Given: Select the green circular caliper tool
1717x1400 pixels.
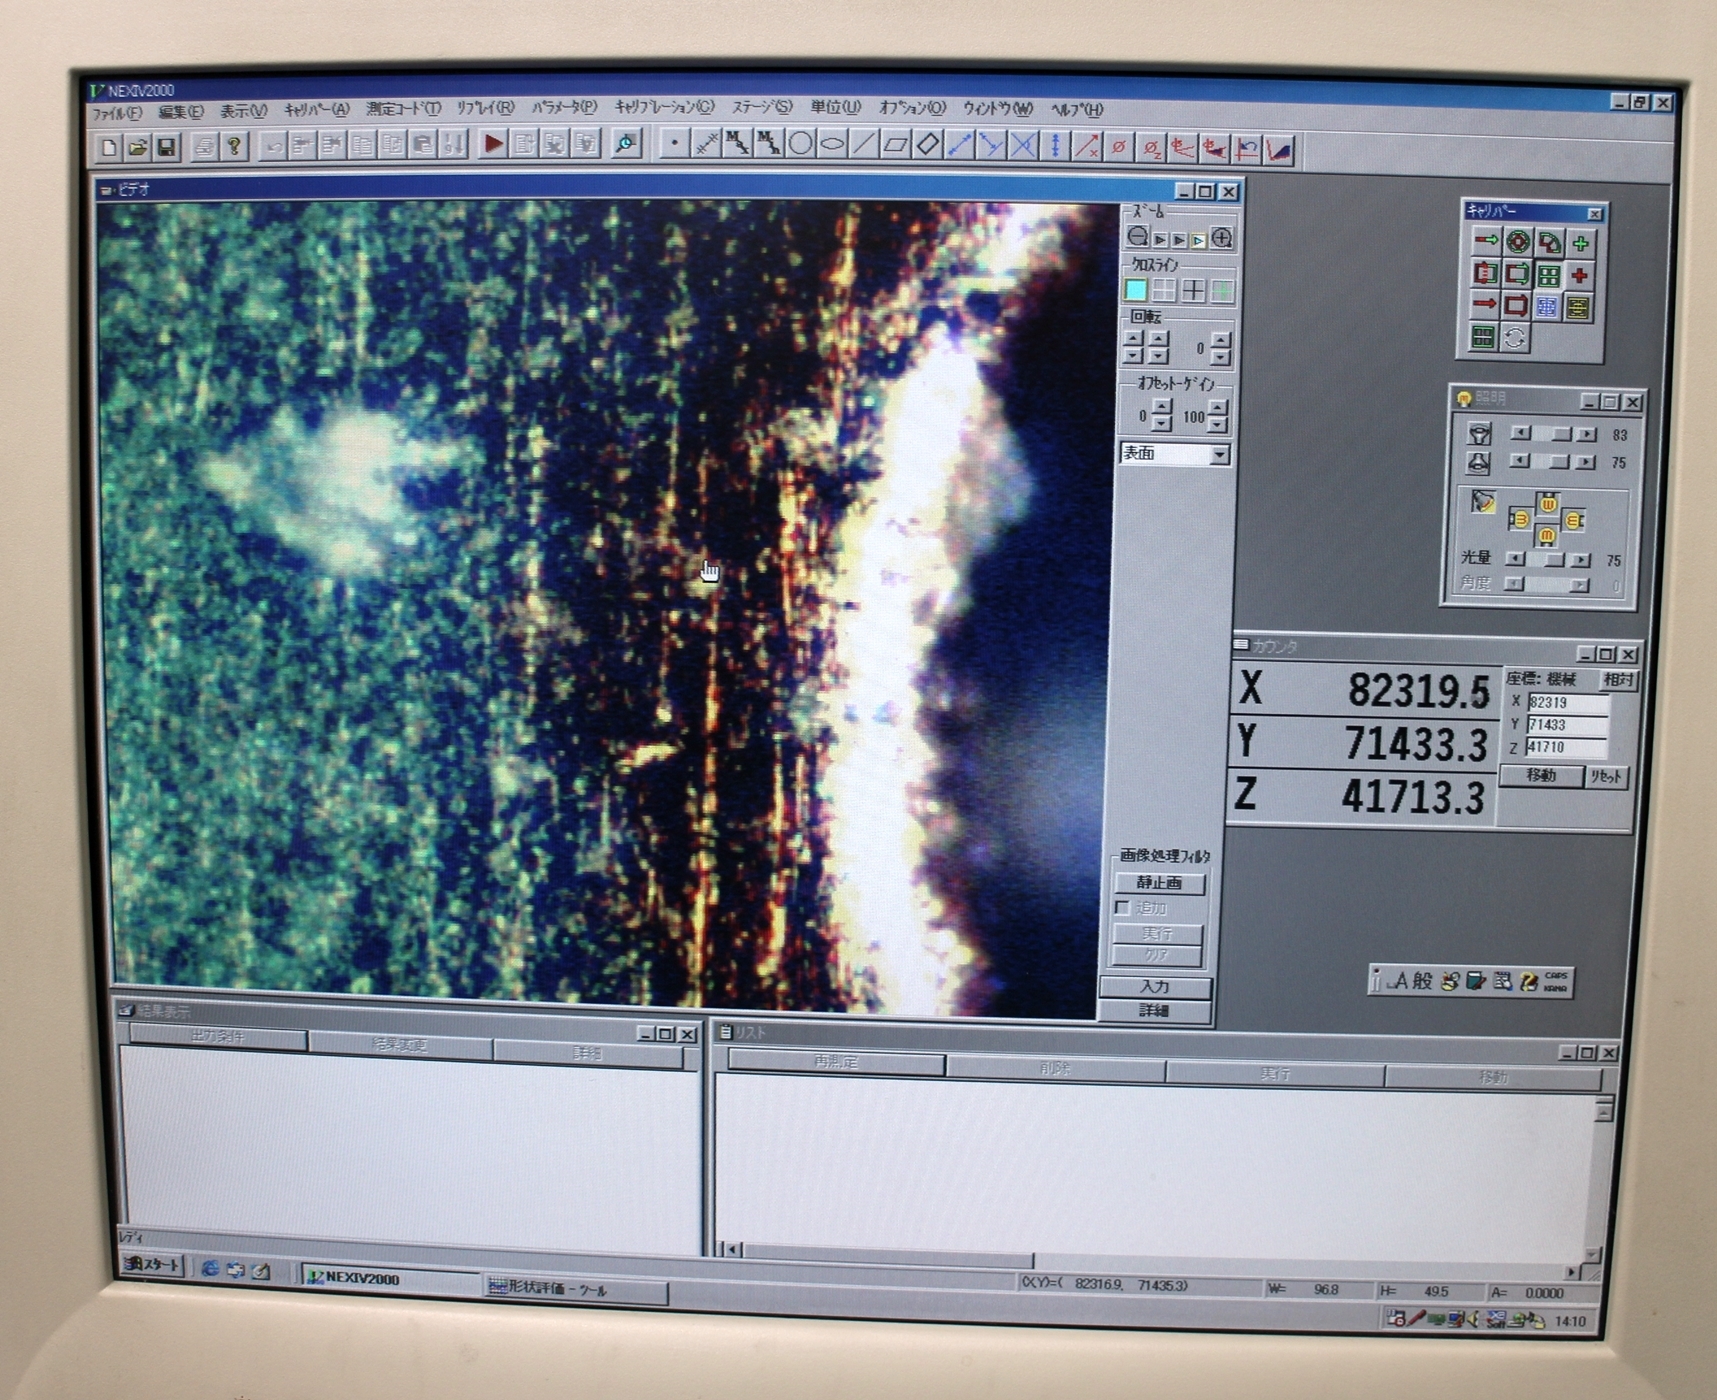Looking at the screenshot, I should click(1518, 241).
